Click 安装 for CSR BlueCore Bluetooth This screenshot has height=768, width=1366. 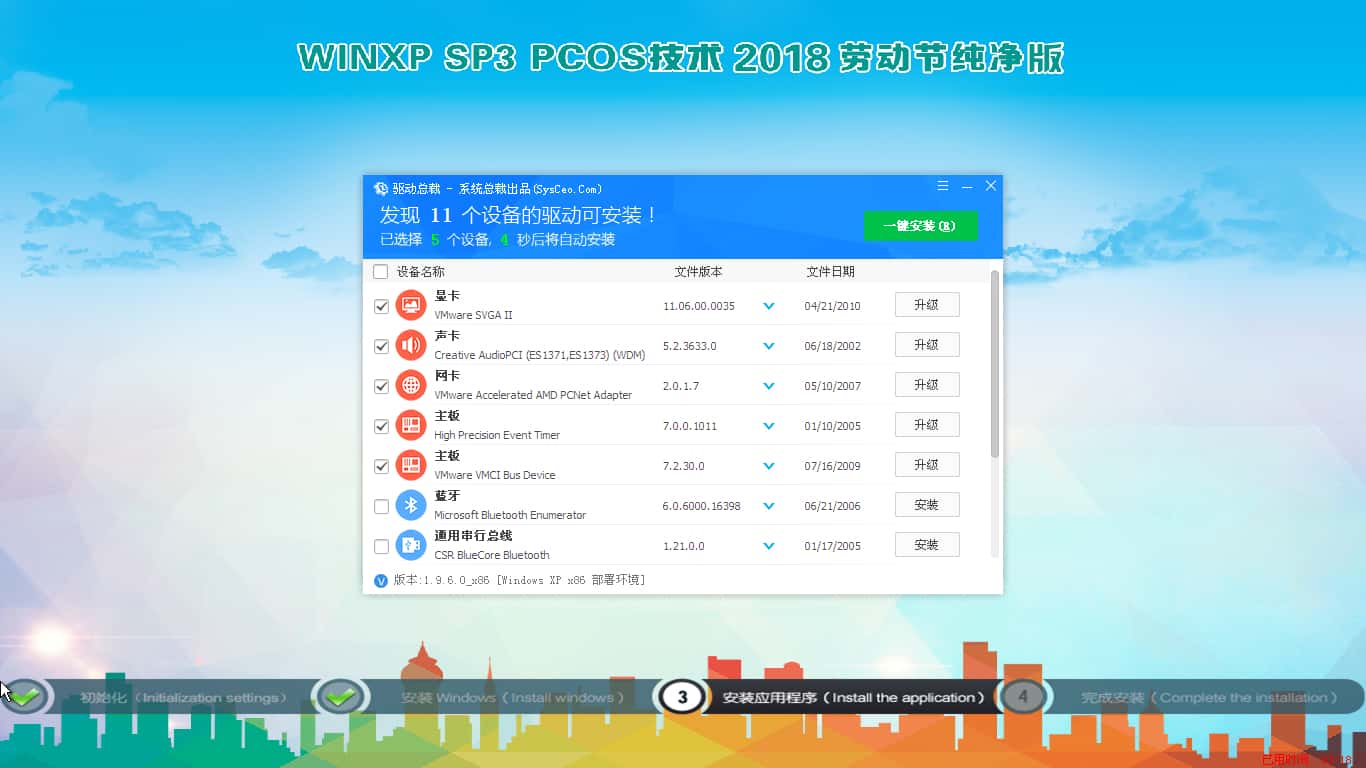click(x=927, y=545)
